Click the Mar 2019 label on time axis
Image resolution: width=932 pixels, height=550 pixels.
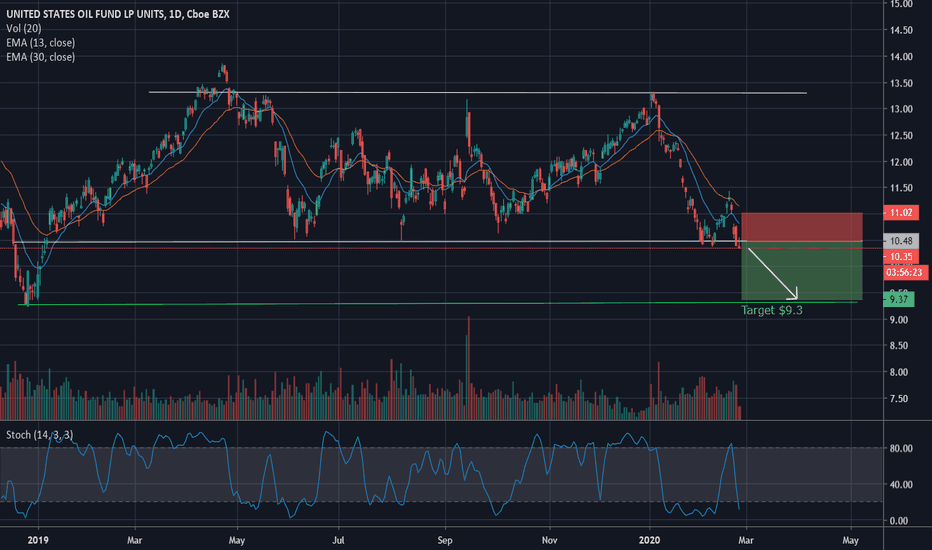pyautogui.click(x=135, y=540)
